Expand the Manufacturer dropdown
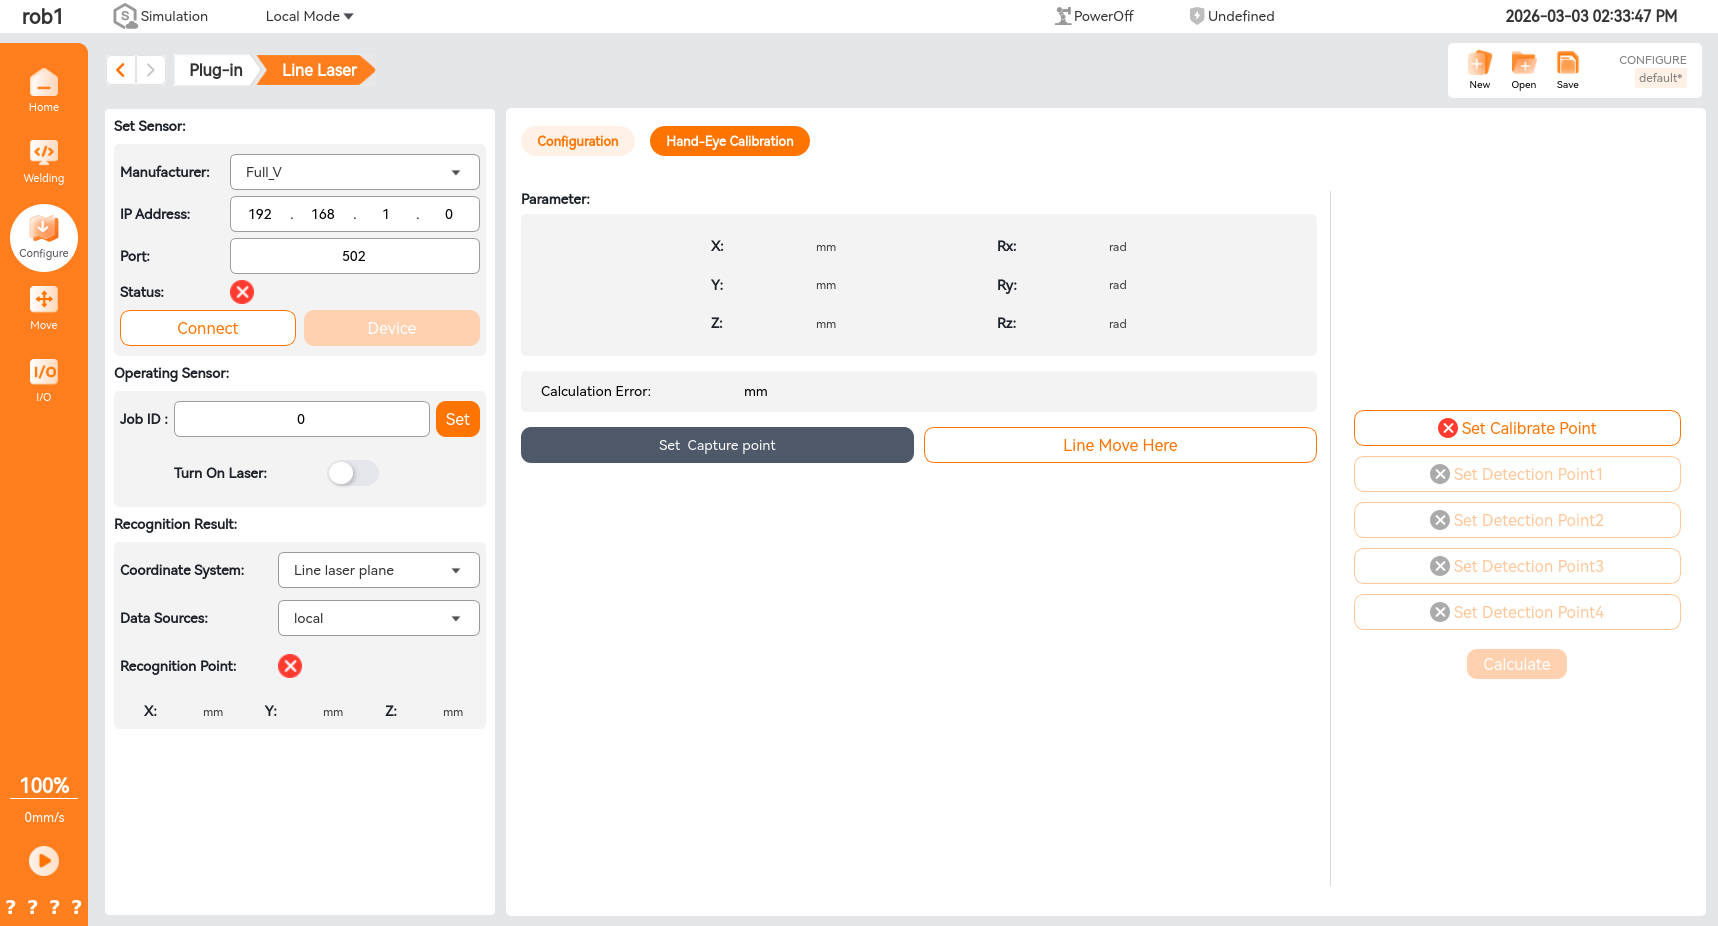Image resolution: width=1718 pixels, height=926 pixels. 354,172
